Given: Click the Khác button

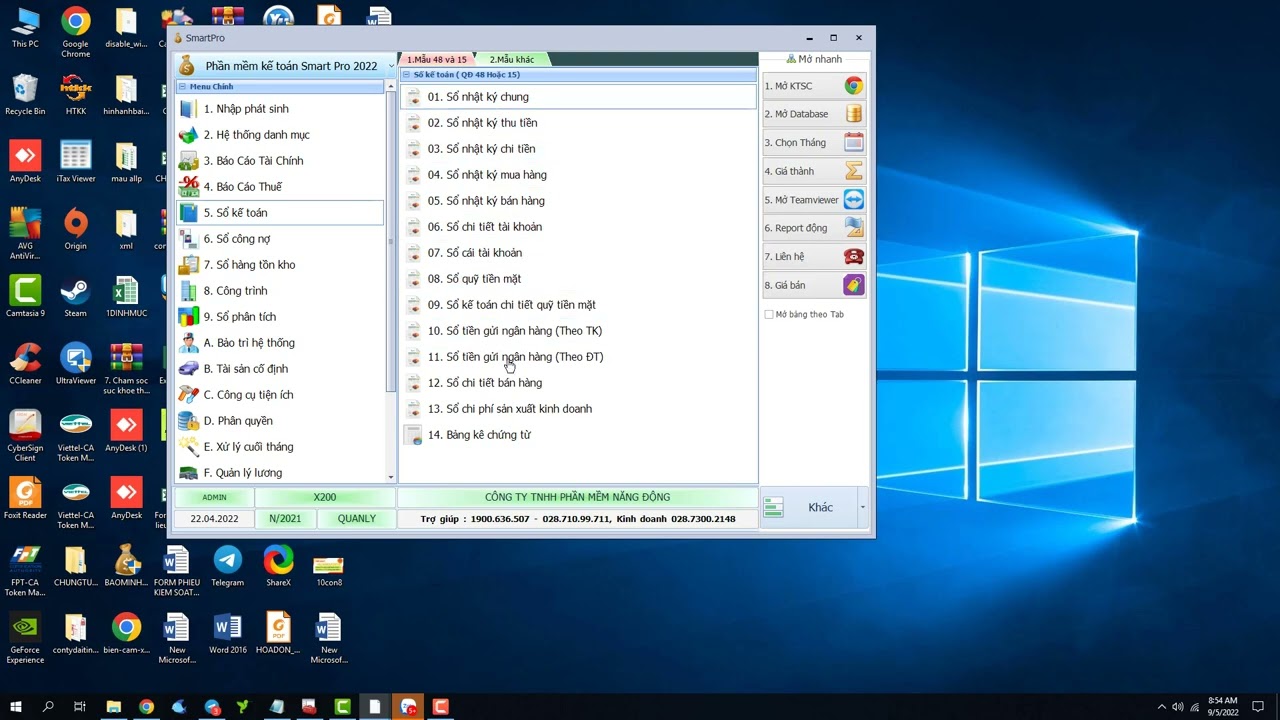Looking at the screenshot, I should [809, 508].
